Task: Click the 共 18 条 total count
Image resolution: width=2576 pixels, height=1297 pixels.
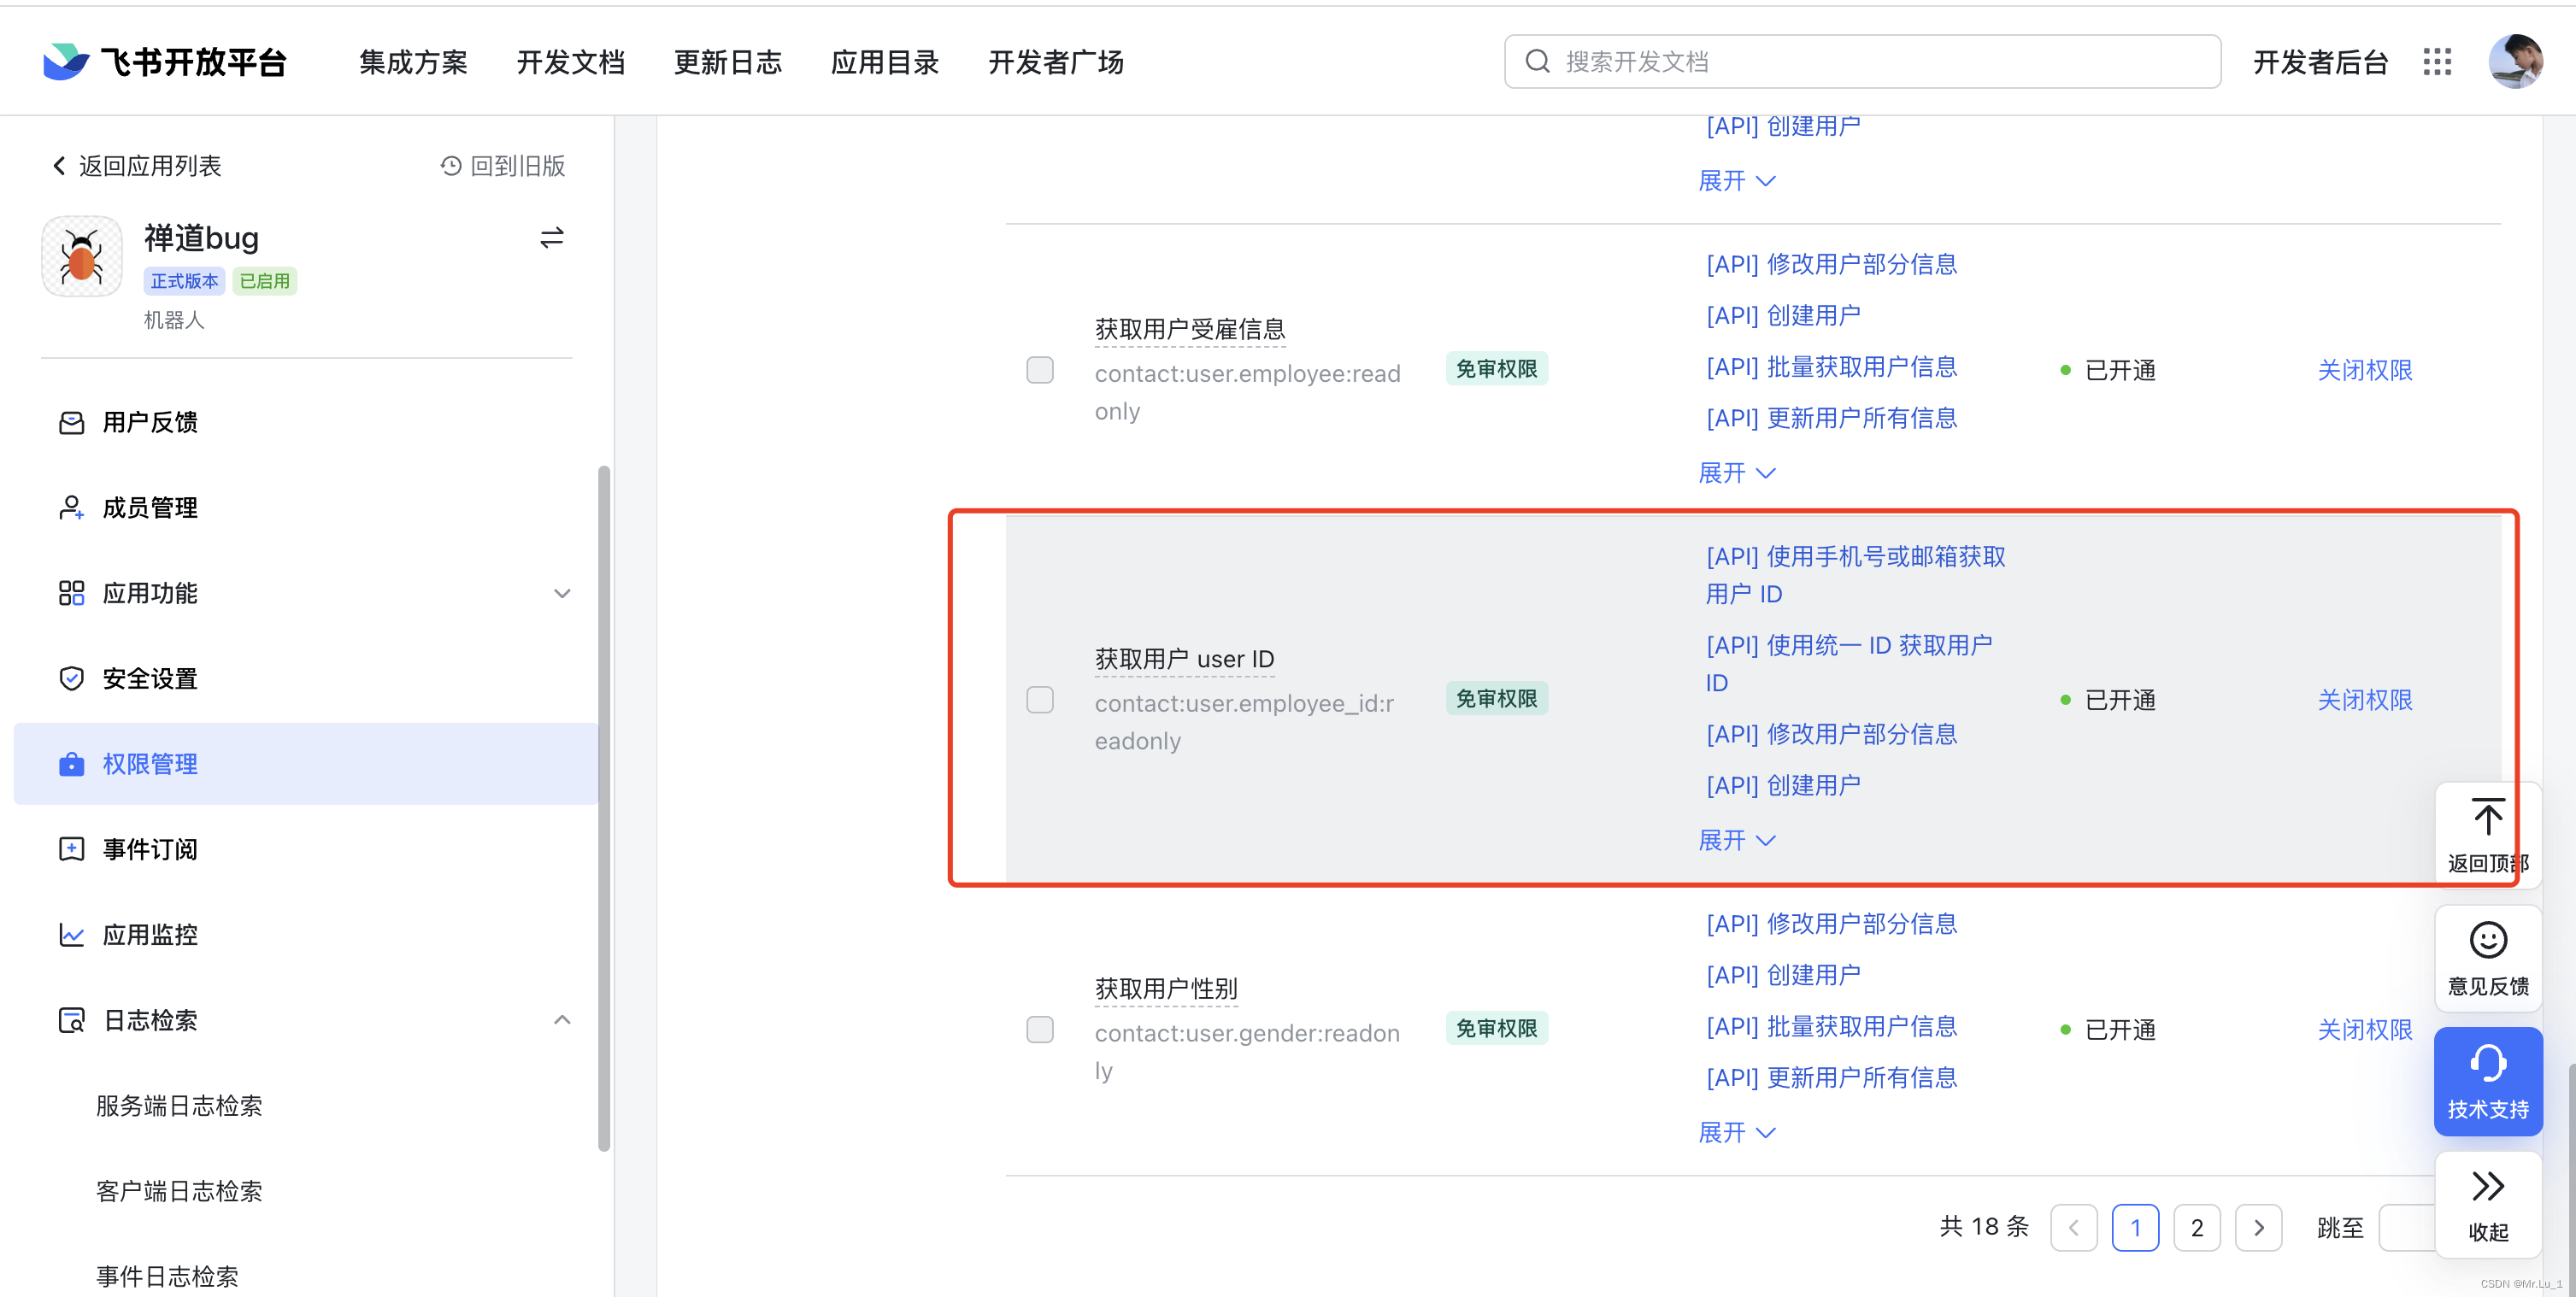Action: click(x=1984, y=1227)
